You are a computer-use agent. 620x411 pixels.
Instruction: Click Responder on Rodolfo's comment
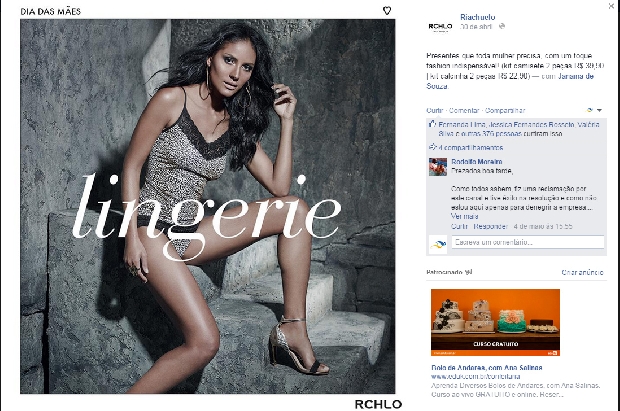pyautogui.click(x=490, y=226)
